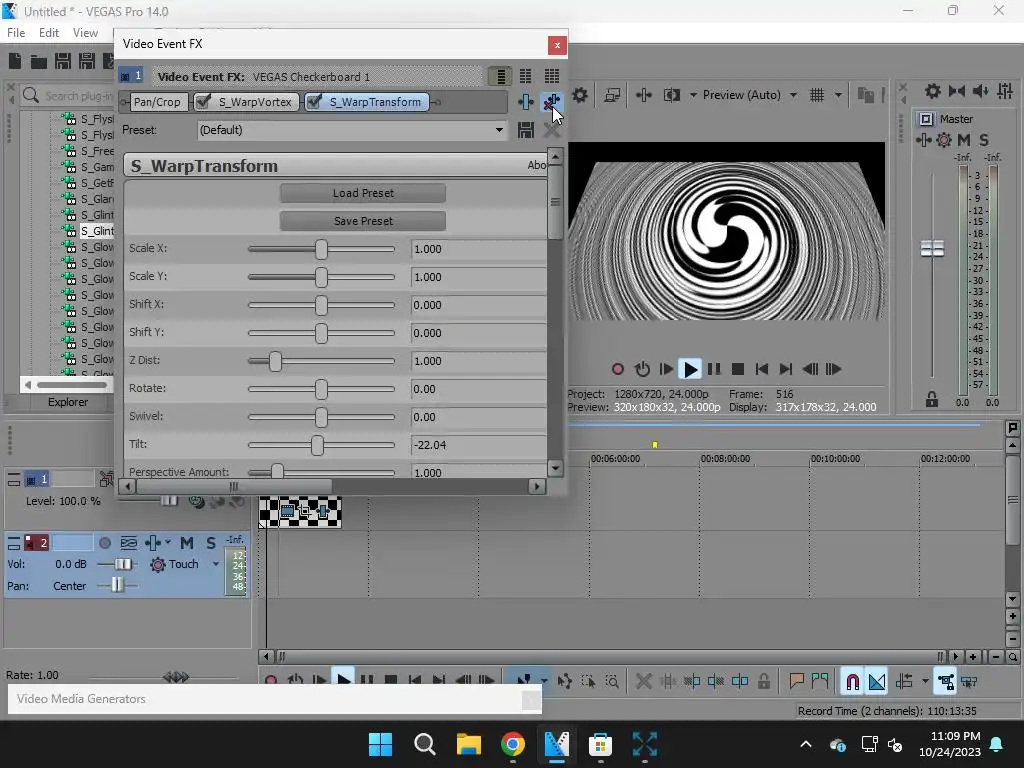Open the Windows Start menu
Image resolution: width=1024 pixels, height=768 pixels.
(381, 744)
